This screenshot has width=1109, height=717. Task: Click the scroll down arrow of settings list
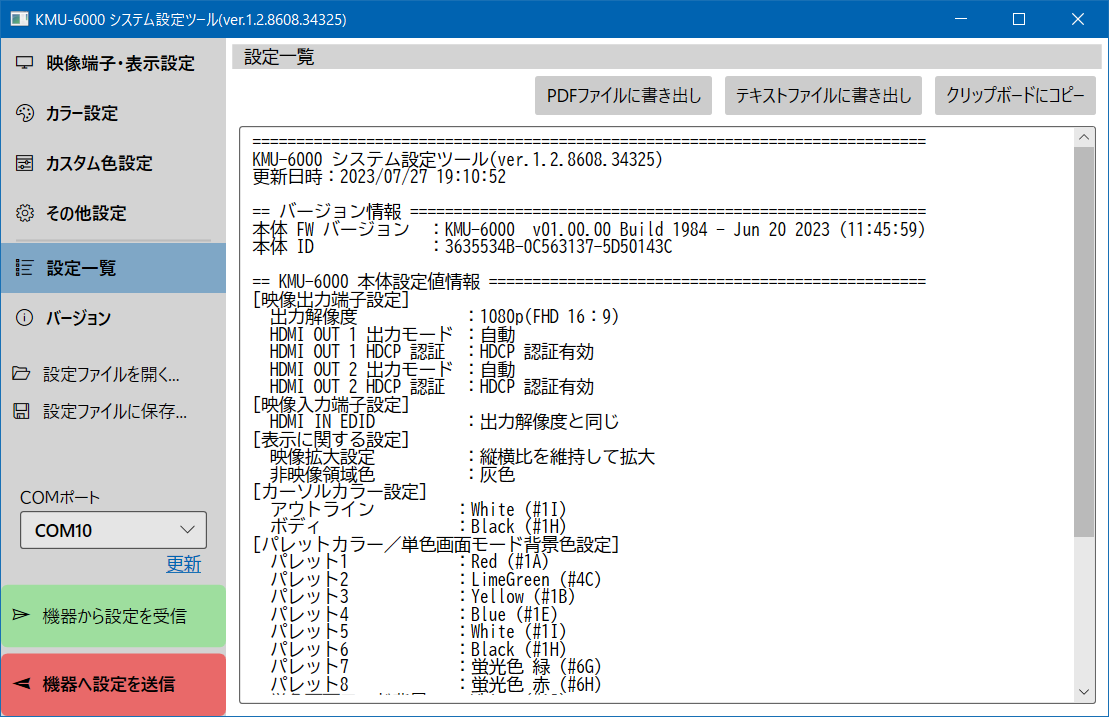pyautogui.click(x=1084, y=691)
